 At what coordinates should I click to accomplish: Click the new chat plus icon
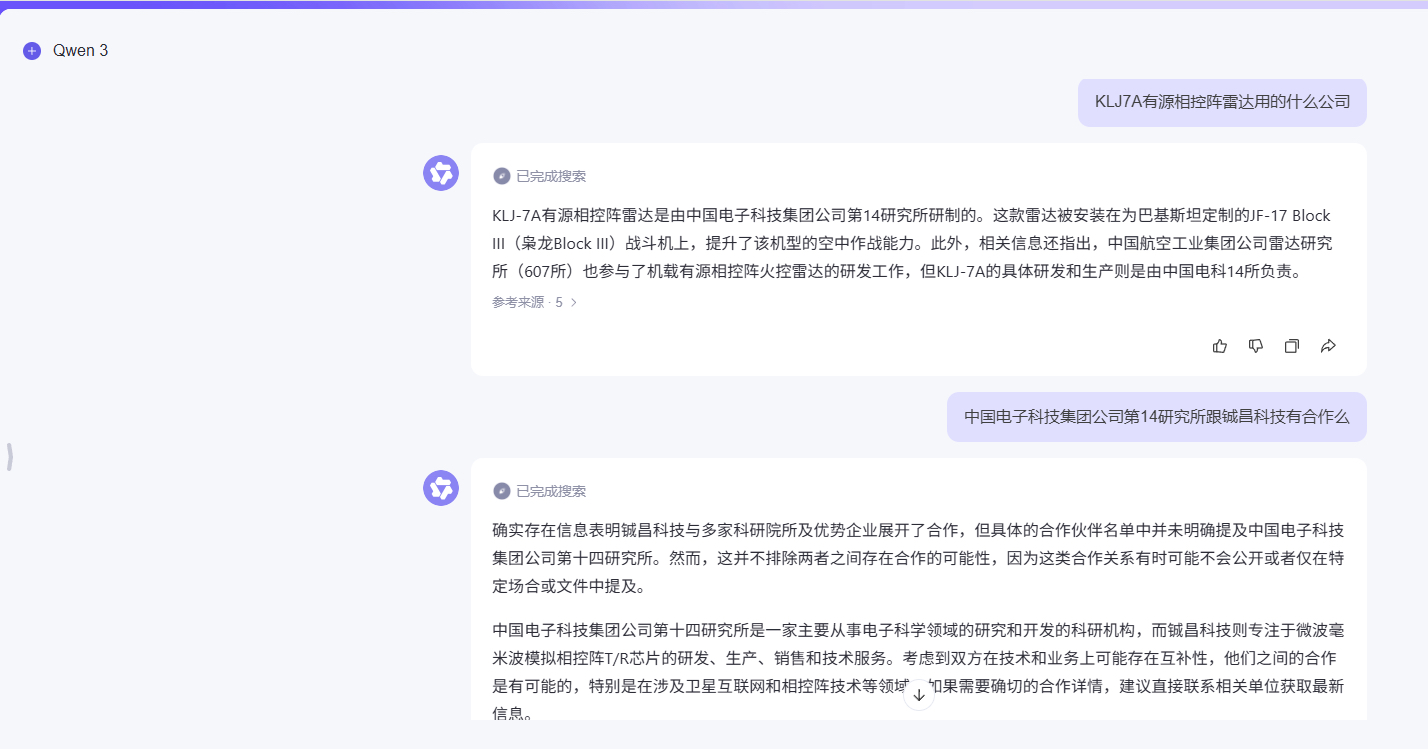tap(32, 51)
